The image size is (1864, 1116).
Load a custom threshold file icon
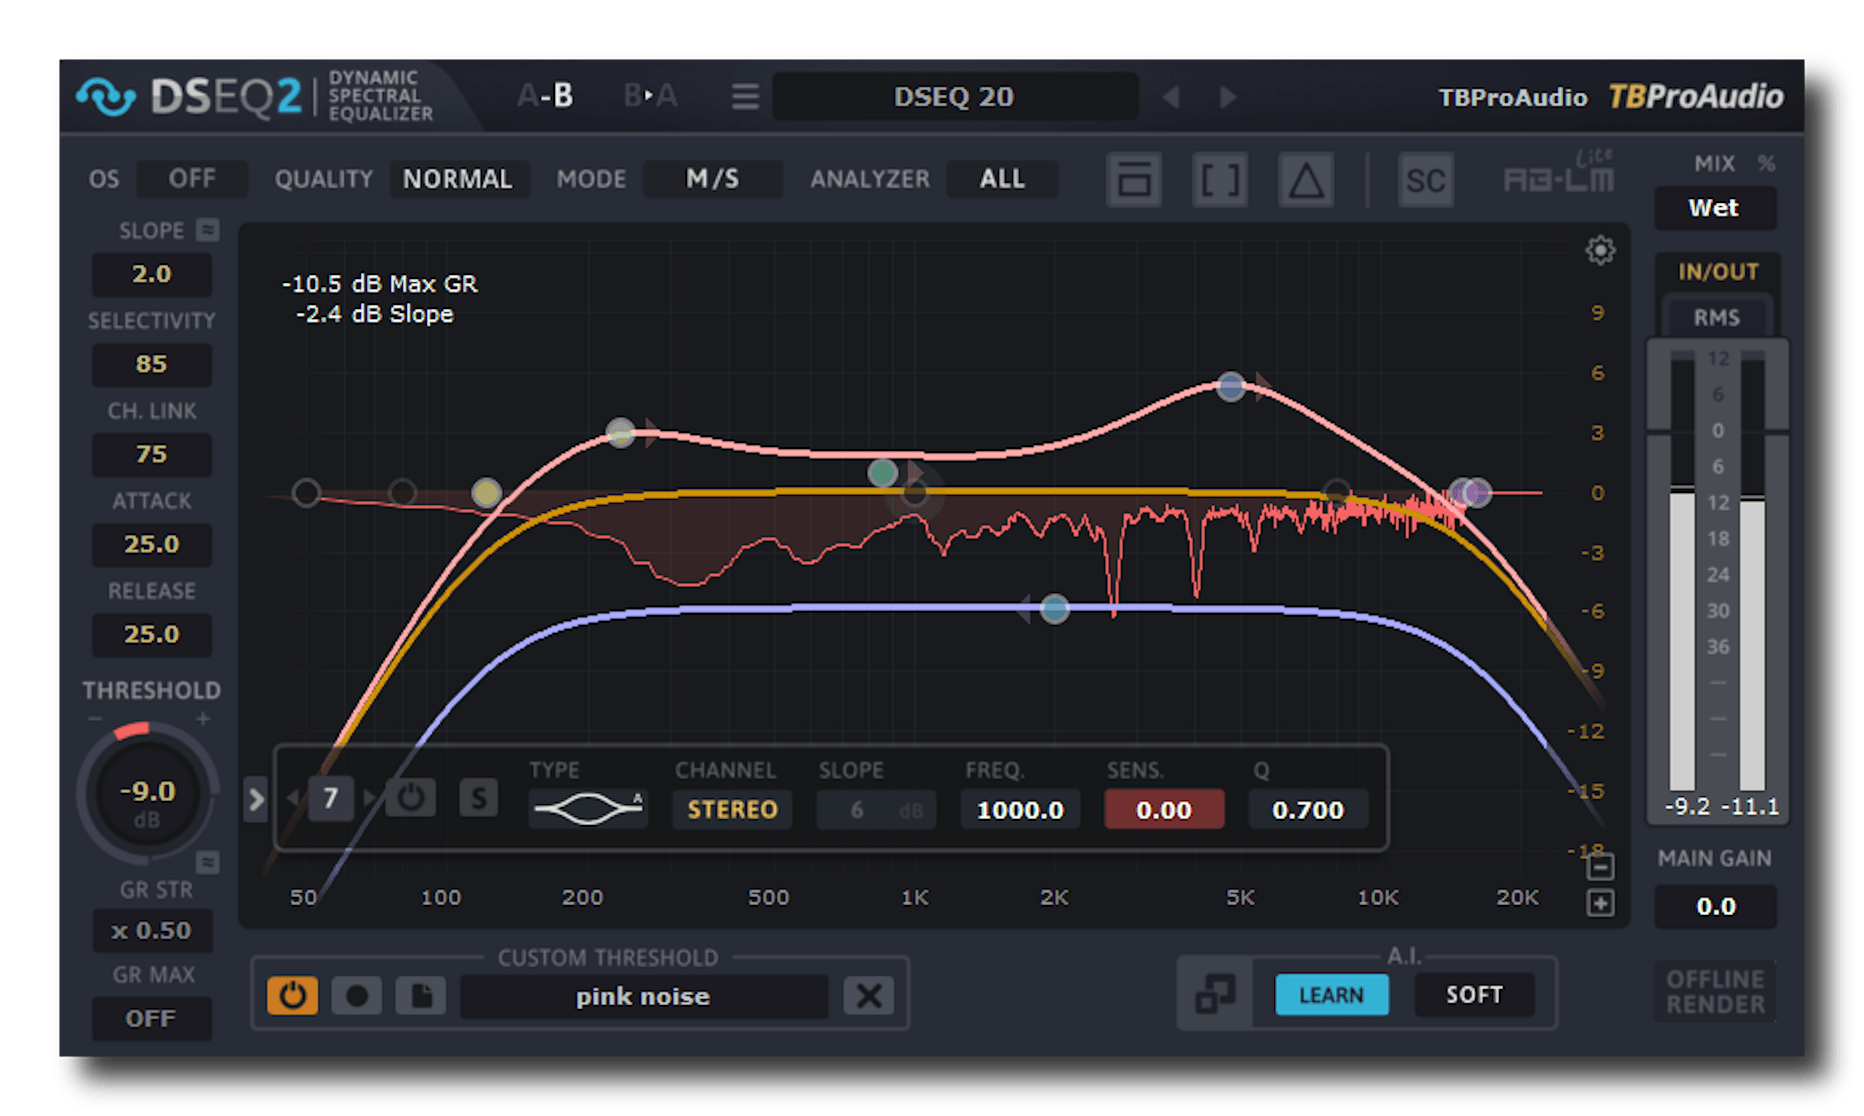click(x=421, y=995)
